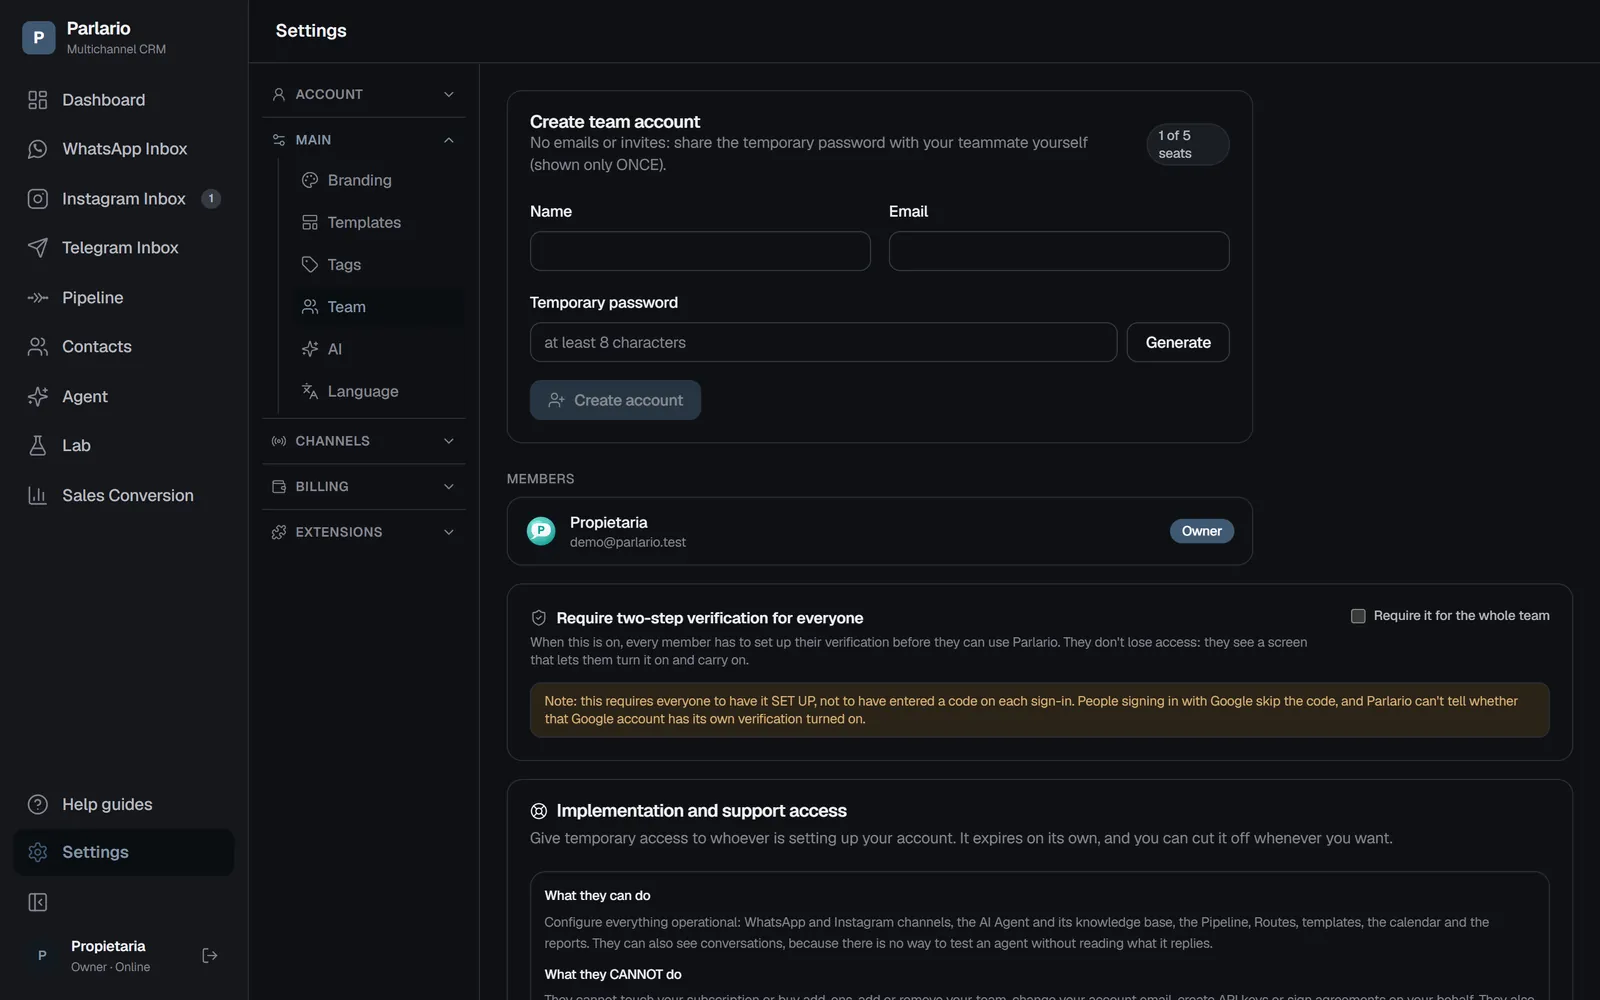This screenshot has width=1600, height=1000.
Task: Go to Settings in the sidebar
Action: pos(124,852)
